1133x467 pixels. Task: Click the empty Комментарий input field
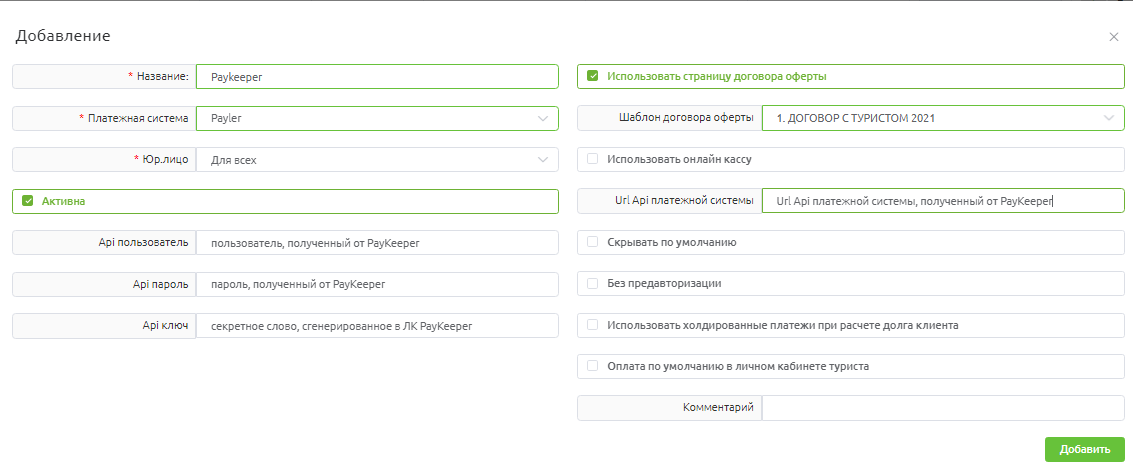pyautogui.click(x=943, y=408)
